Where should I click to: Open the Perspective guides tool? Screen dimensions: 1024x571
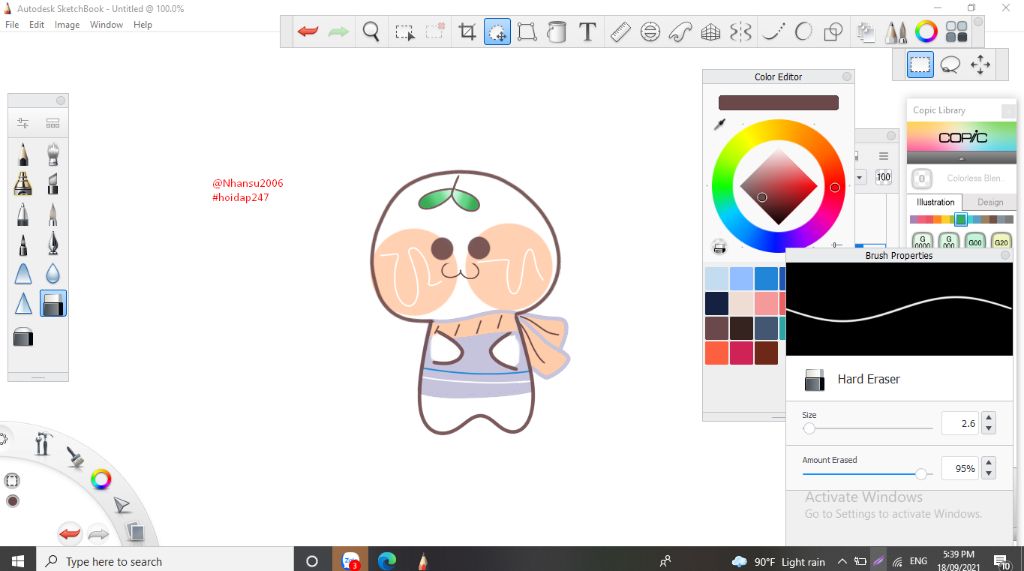711,31
